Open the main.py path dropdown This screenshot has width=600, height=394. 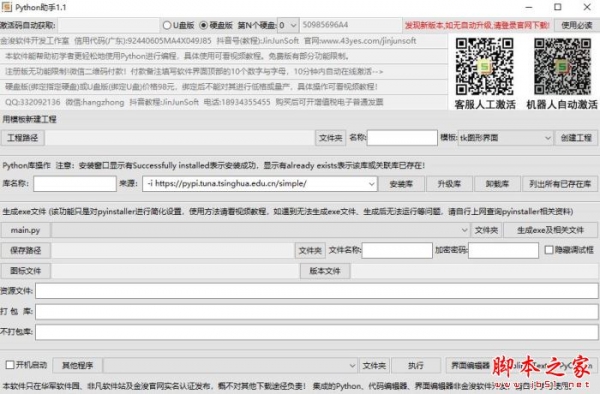pyautogui.click(x=261, y=230)
